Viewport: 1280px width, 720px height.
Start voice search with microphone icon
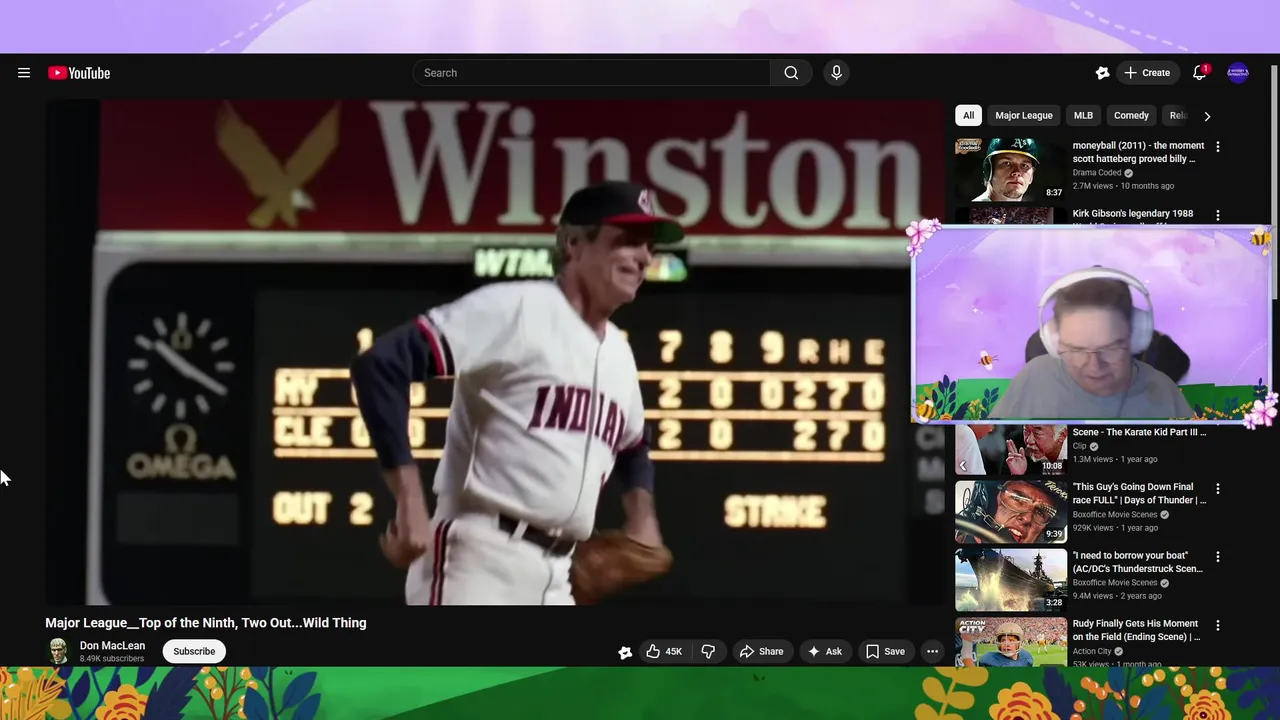pos(836,73)
